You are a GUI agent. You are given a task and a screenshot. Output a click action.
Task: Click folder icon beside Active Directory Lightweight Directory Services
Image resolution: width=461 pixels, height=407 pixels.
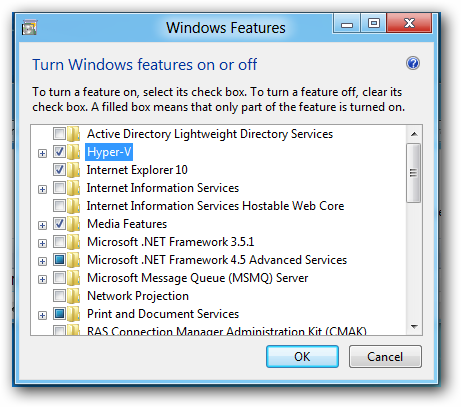(73, 134)
